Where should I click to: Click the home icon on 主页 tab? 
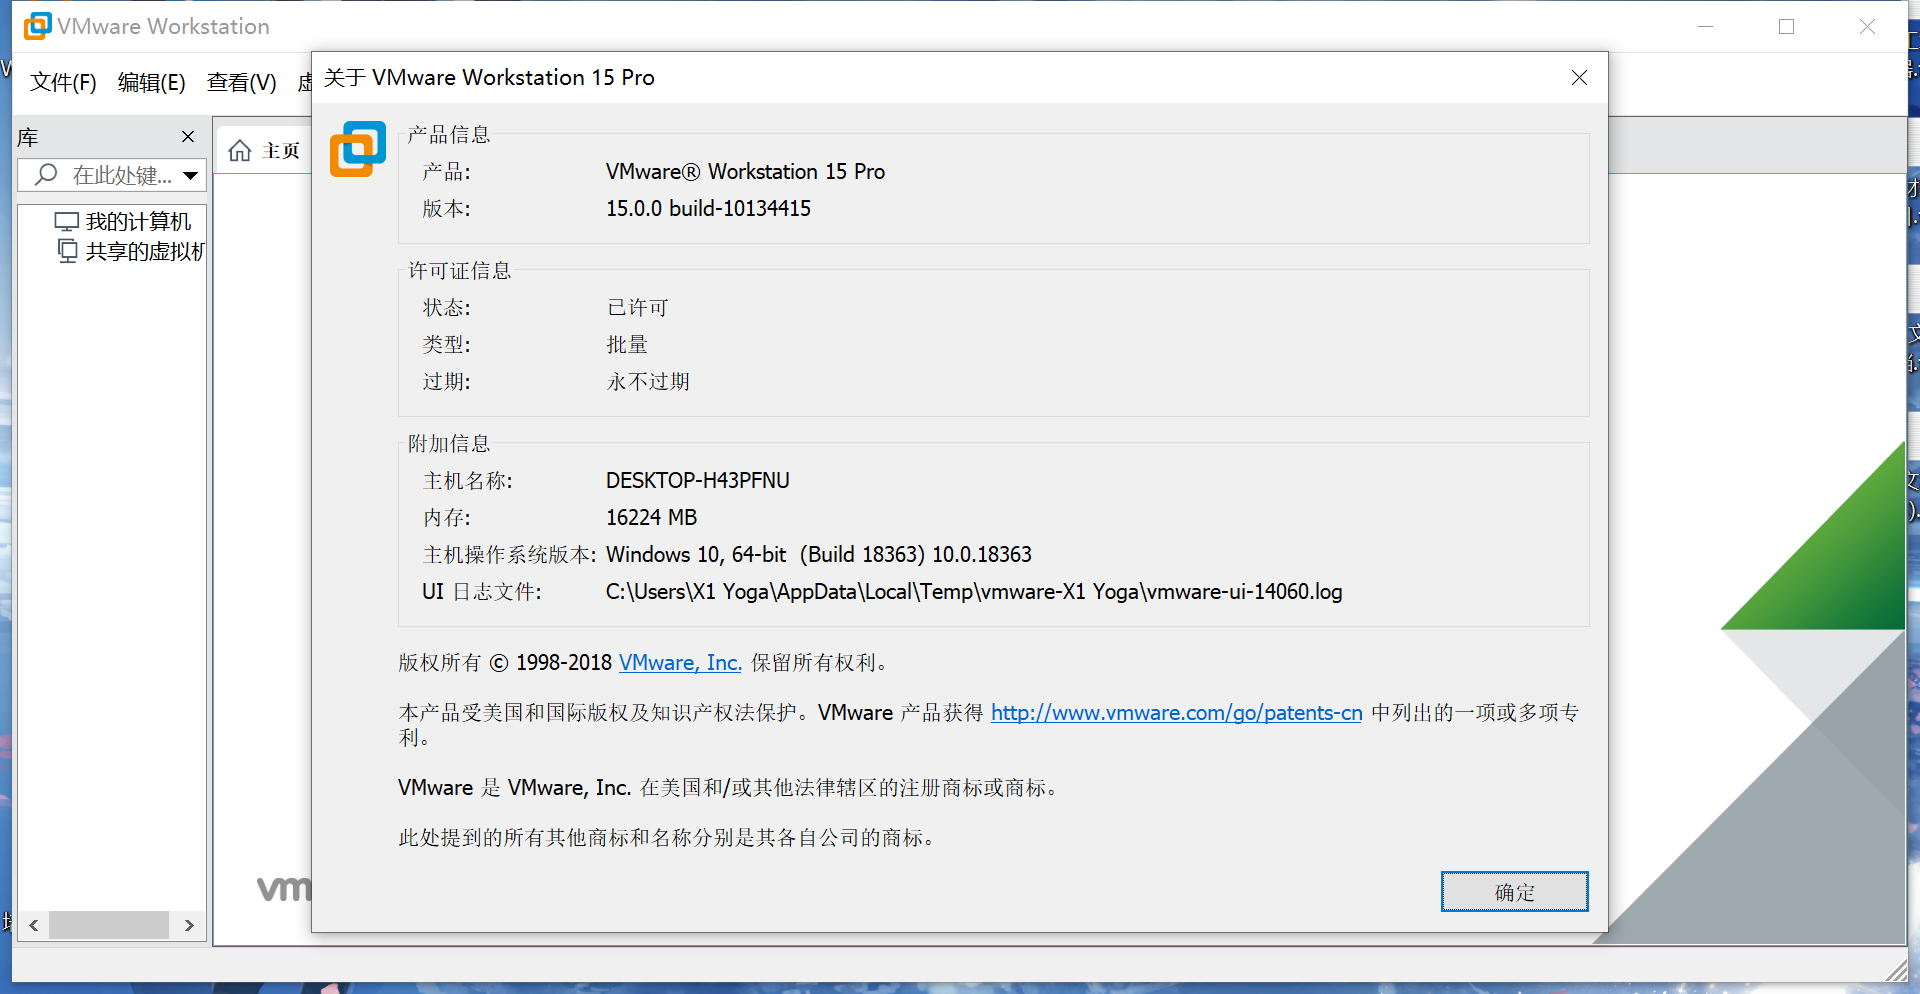pos(240,151)
